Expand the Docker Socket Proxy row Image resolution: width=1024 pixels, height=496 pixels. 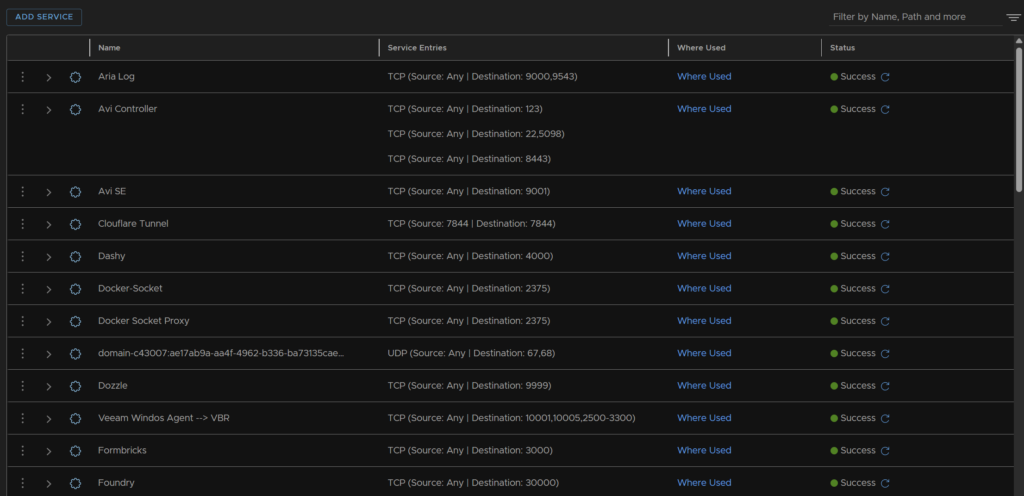(48, 321)
